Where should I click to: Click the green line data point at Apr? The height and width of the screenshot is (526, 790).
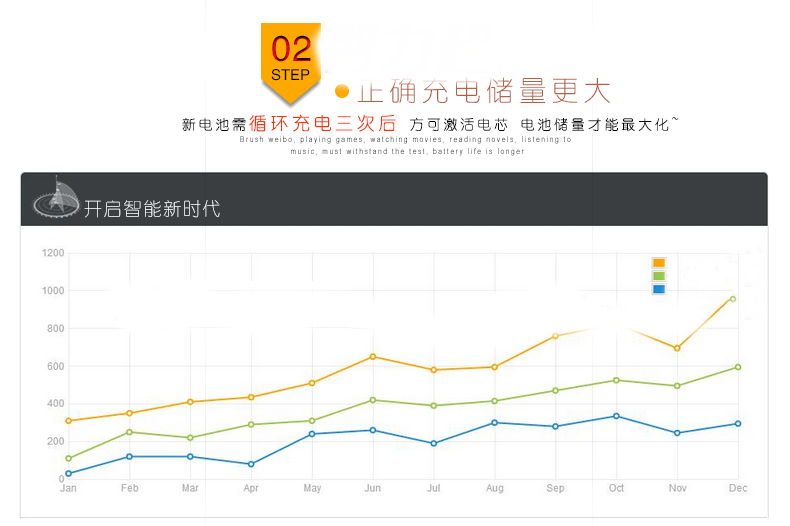(251, 425)
